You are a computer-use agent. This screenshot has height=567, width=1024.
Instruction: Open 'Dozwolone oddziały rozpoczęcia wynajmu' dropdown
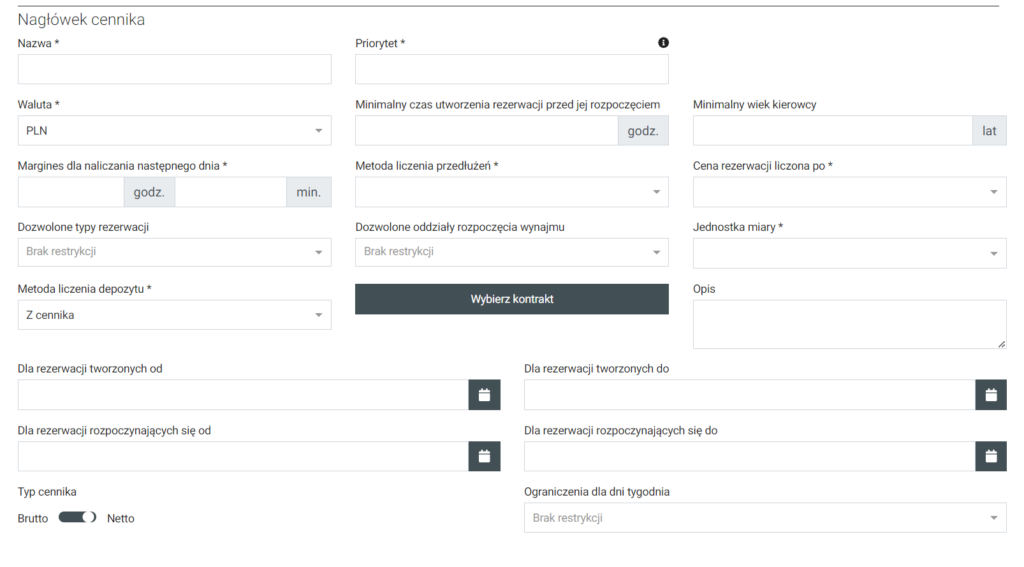511,252
